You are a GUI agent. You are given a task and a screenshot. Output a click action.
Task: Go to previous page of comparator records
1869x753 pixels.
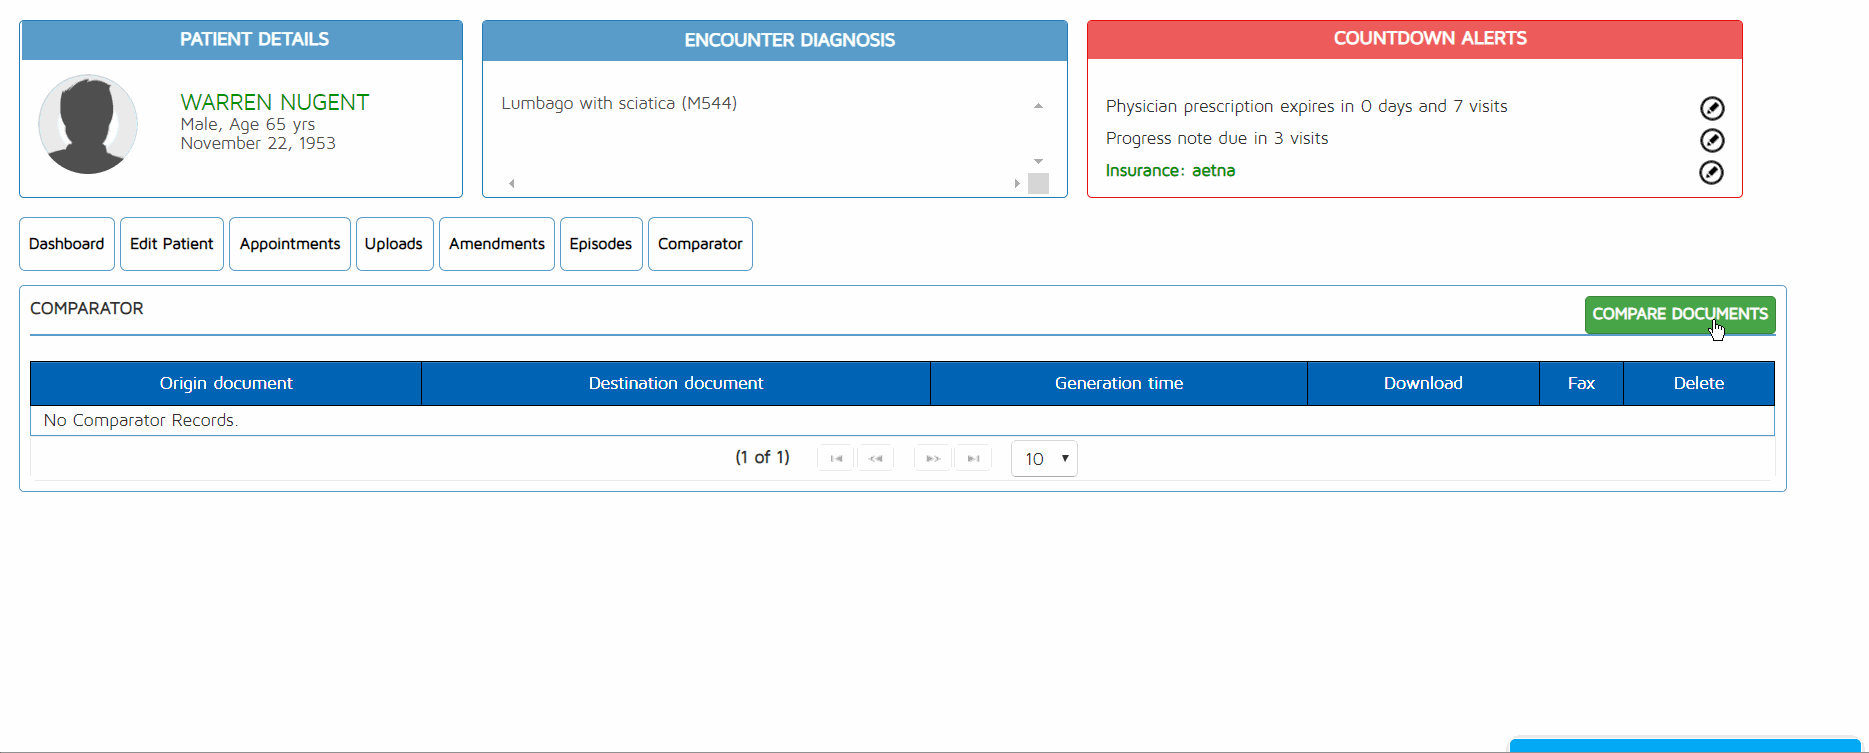(x=875, y=458)
